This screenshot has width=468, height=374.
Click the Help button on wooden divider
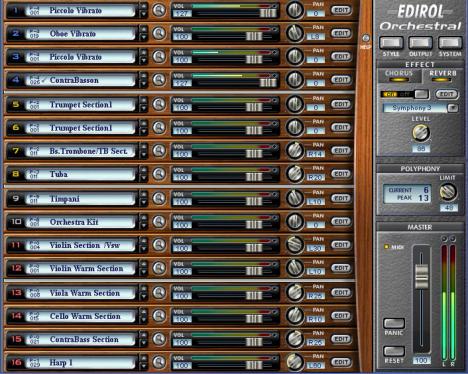[366, 38]
